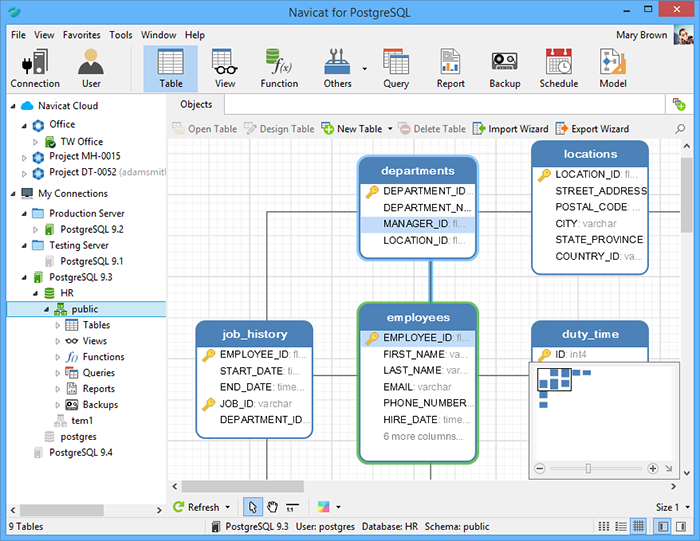Click the navigator corner arrow icon

668,468
